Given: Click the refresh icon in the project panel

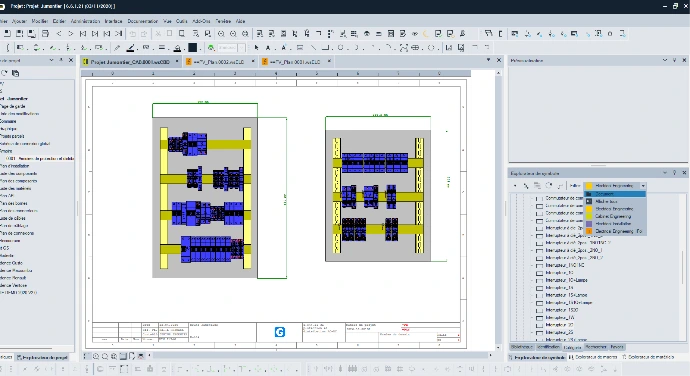Looking at the screenshot, I should (x=4, y=73).
